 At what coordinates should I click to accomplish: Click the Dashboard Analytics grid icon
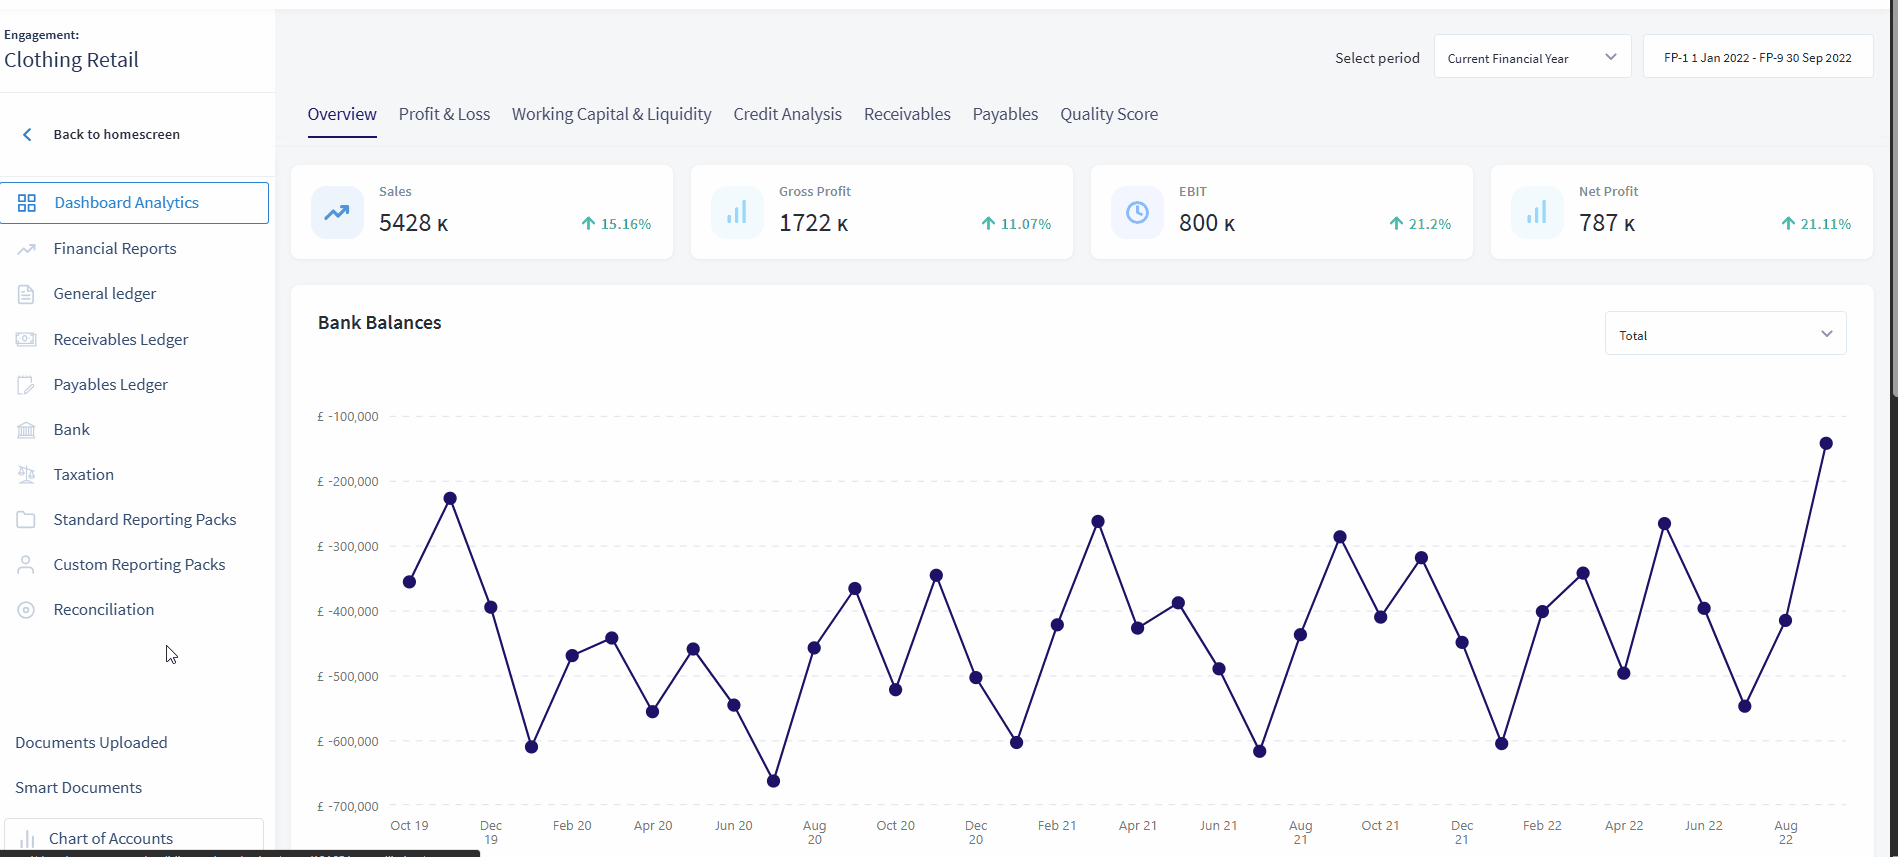click(27, 203)
